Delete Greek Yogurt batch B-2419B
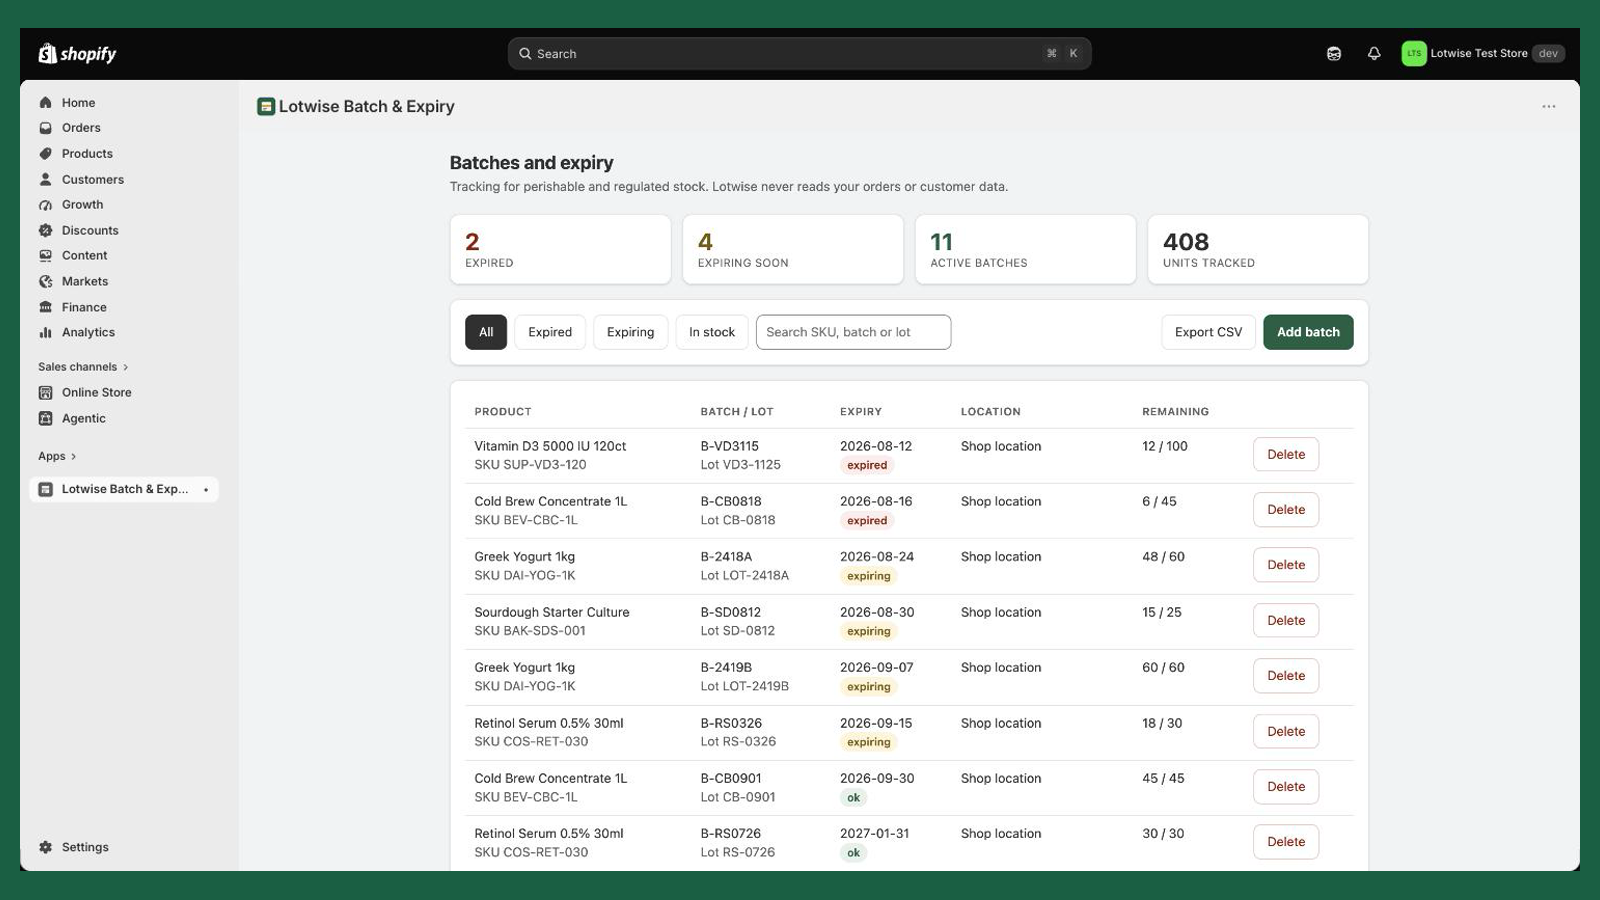The width and height of the screenshot is (1600, 900). (1286, 676)
